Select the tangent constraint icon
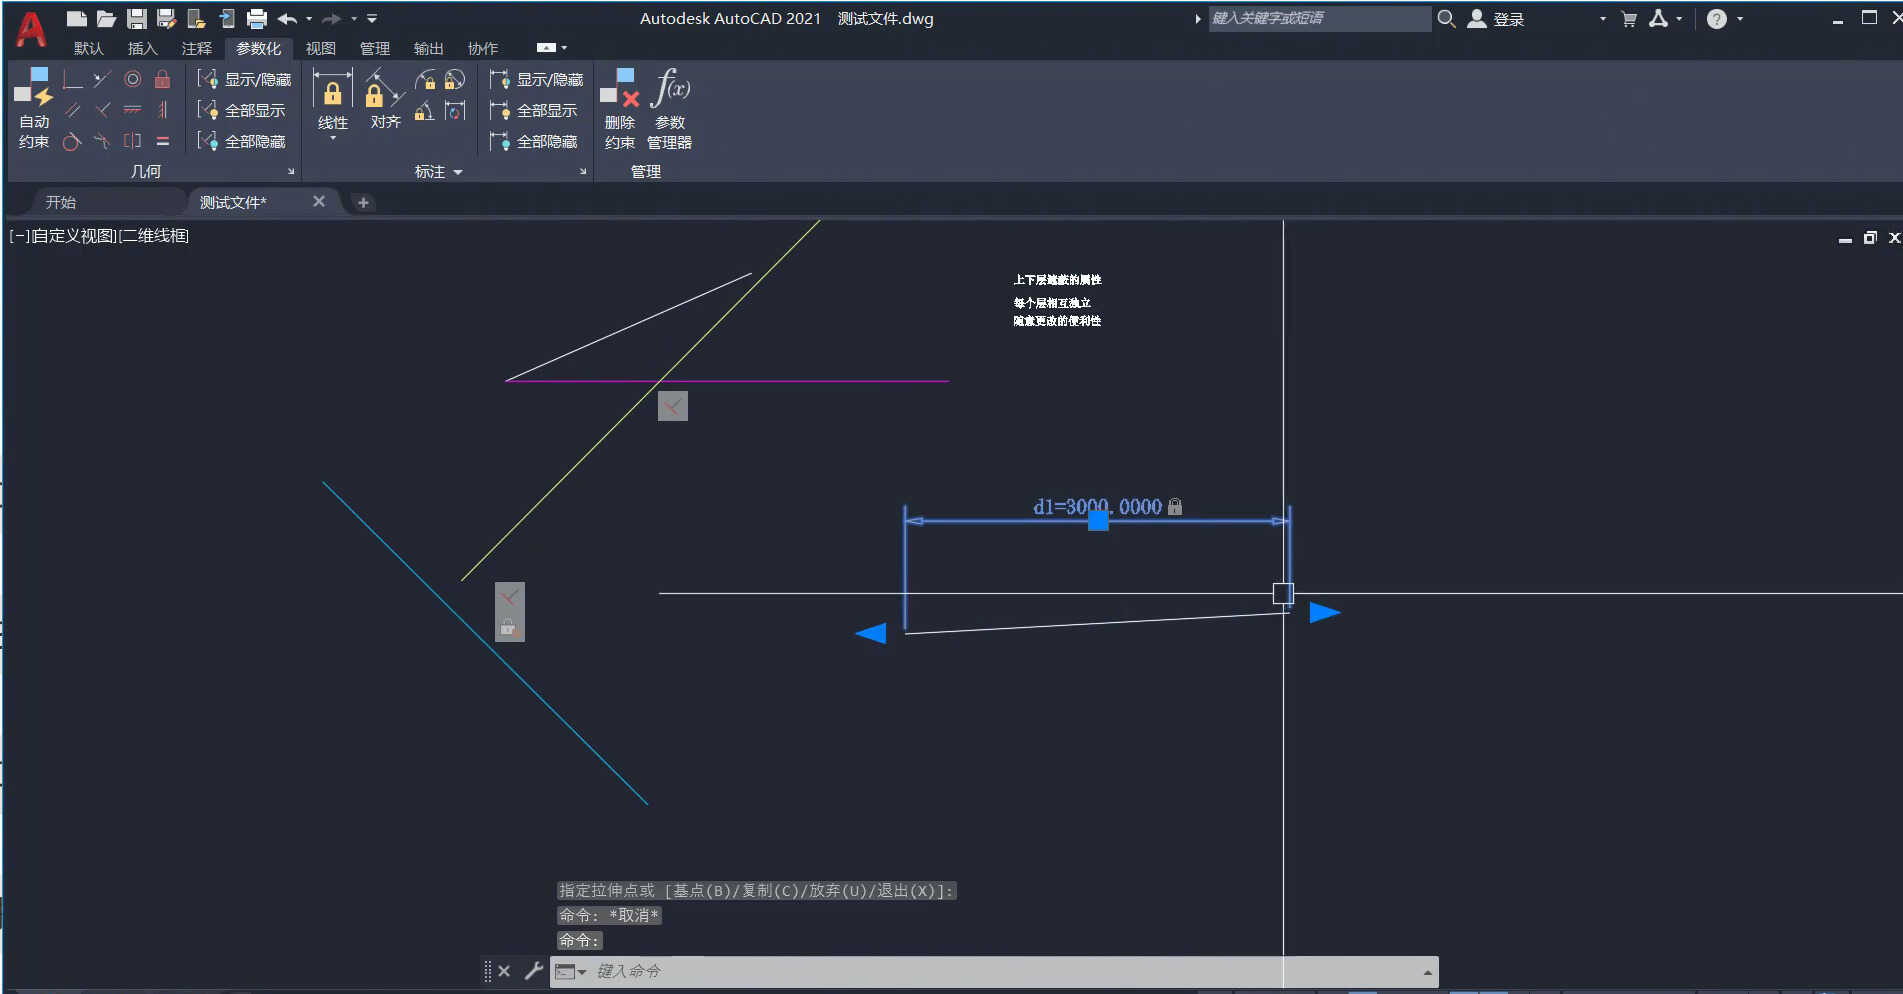This screenshot has width=1903, height=994. click(x=72, y=141)
